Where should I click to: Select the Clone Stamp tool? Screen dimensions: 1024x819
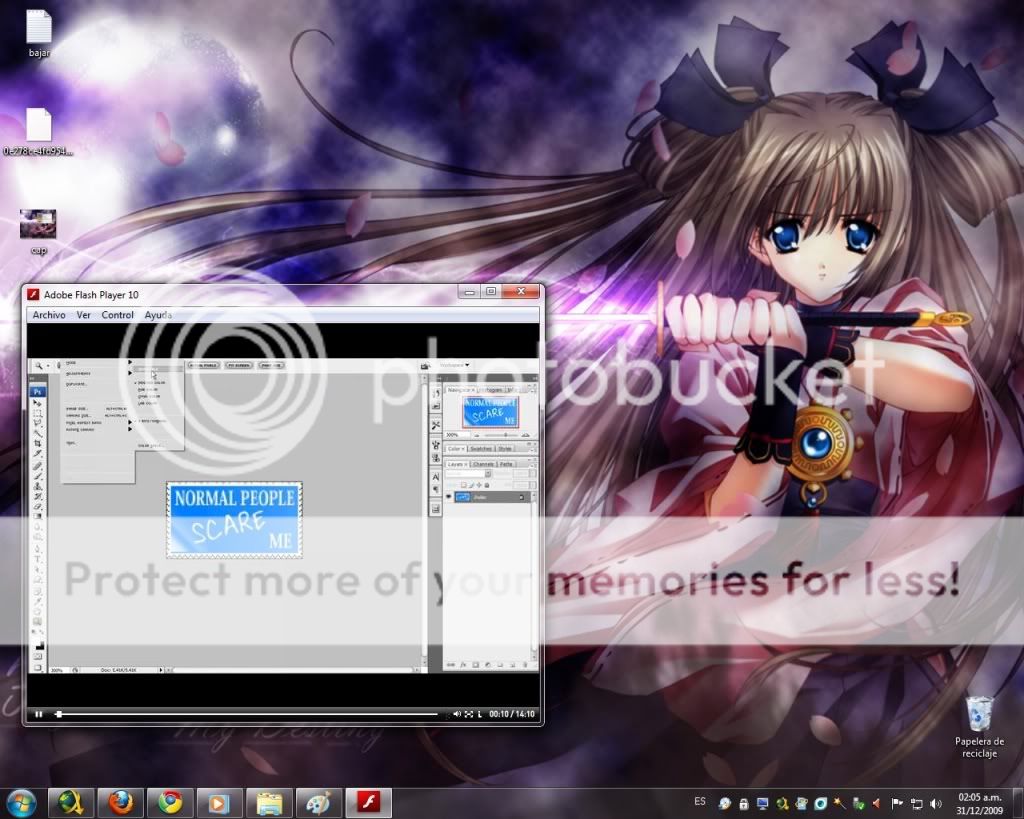(37, 487)
